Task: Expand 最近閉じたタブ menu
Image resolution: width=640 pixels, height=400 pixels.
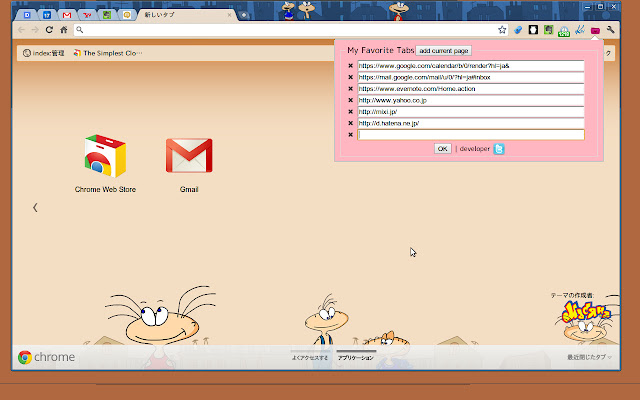Action: 589,357
